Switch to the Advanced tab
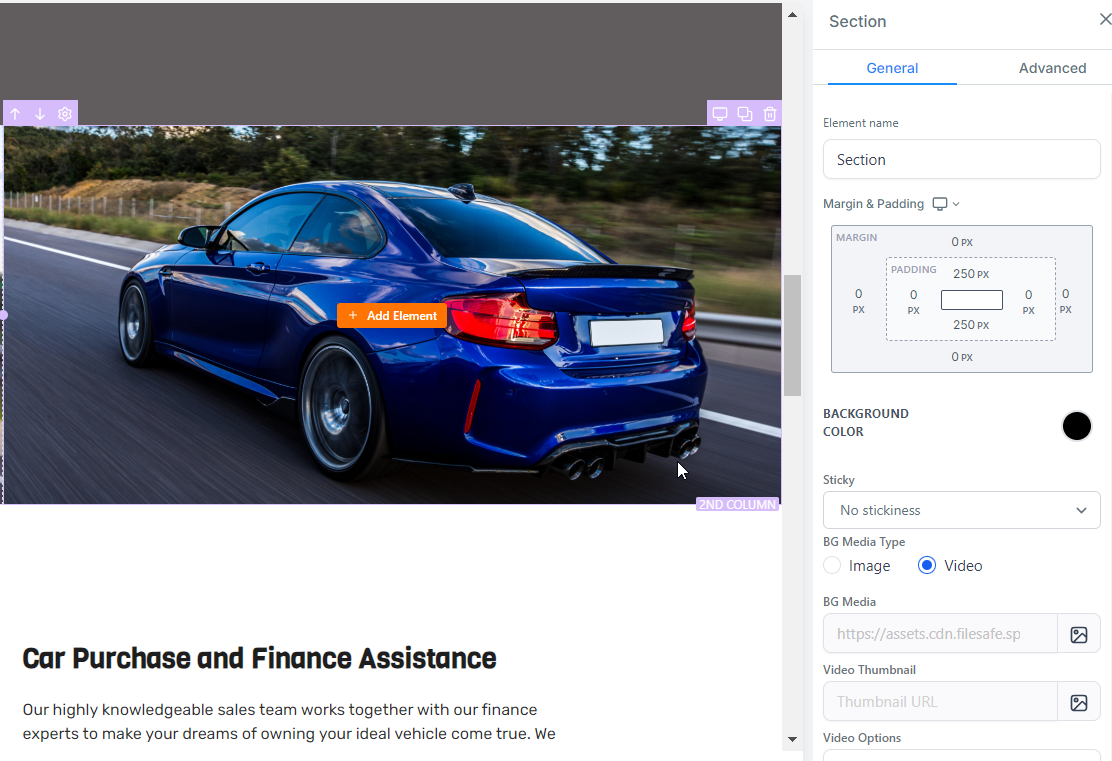 1052,68
